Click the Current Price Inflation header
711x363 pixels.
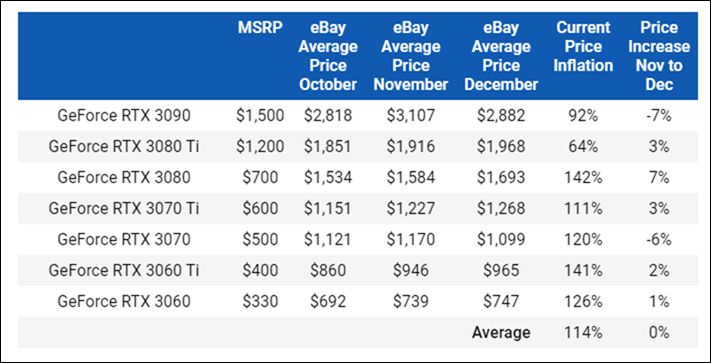(x=583, y=47)
